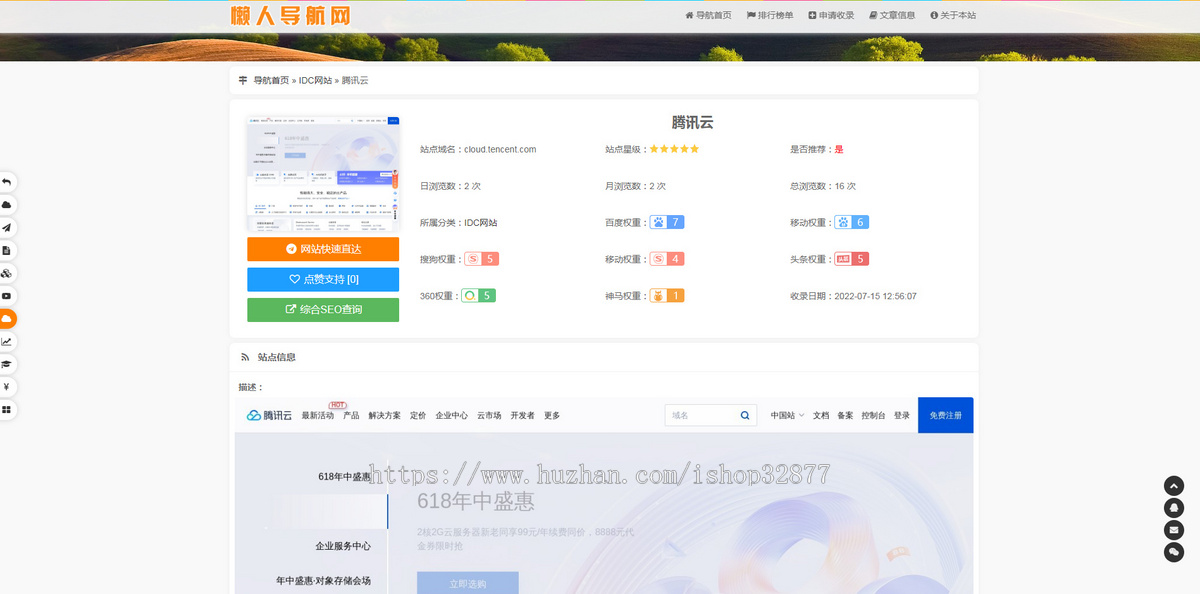Click the signpost icon in breadcrumb bar

[x=243, y=80]
